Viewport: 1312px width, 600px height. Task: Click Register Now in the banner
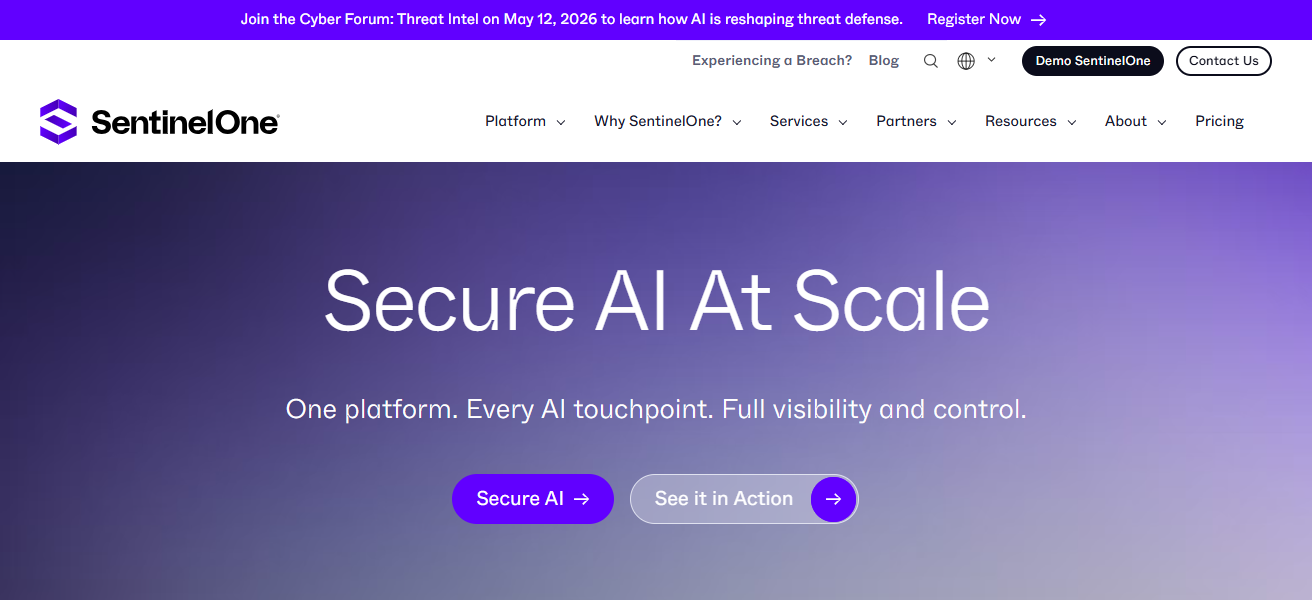tap(974, 19)
